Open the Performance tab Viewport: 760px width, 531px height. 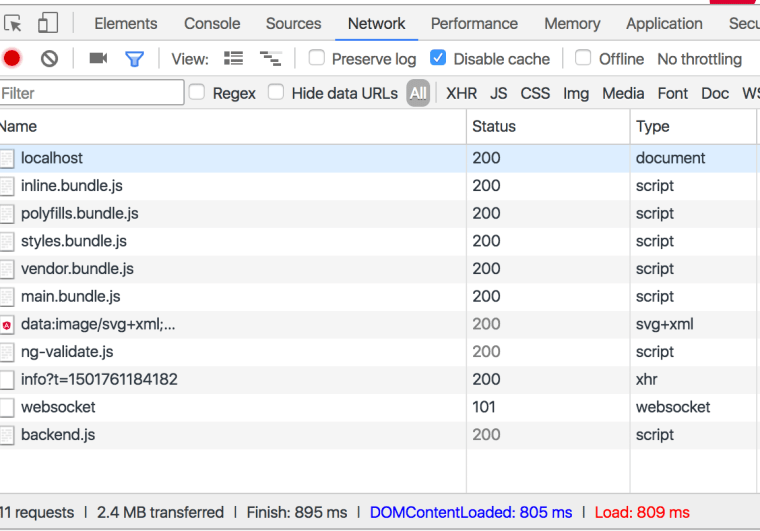[474, 23]
